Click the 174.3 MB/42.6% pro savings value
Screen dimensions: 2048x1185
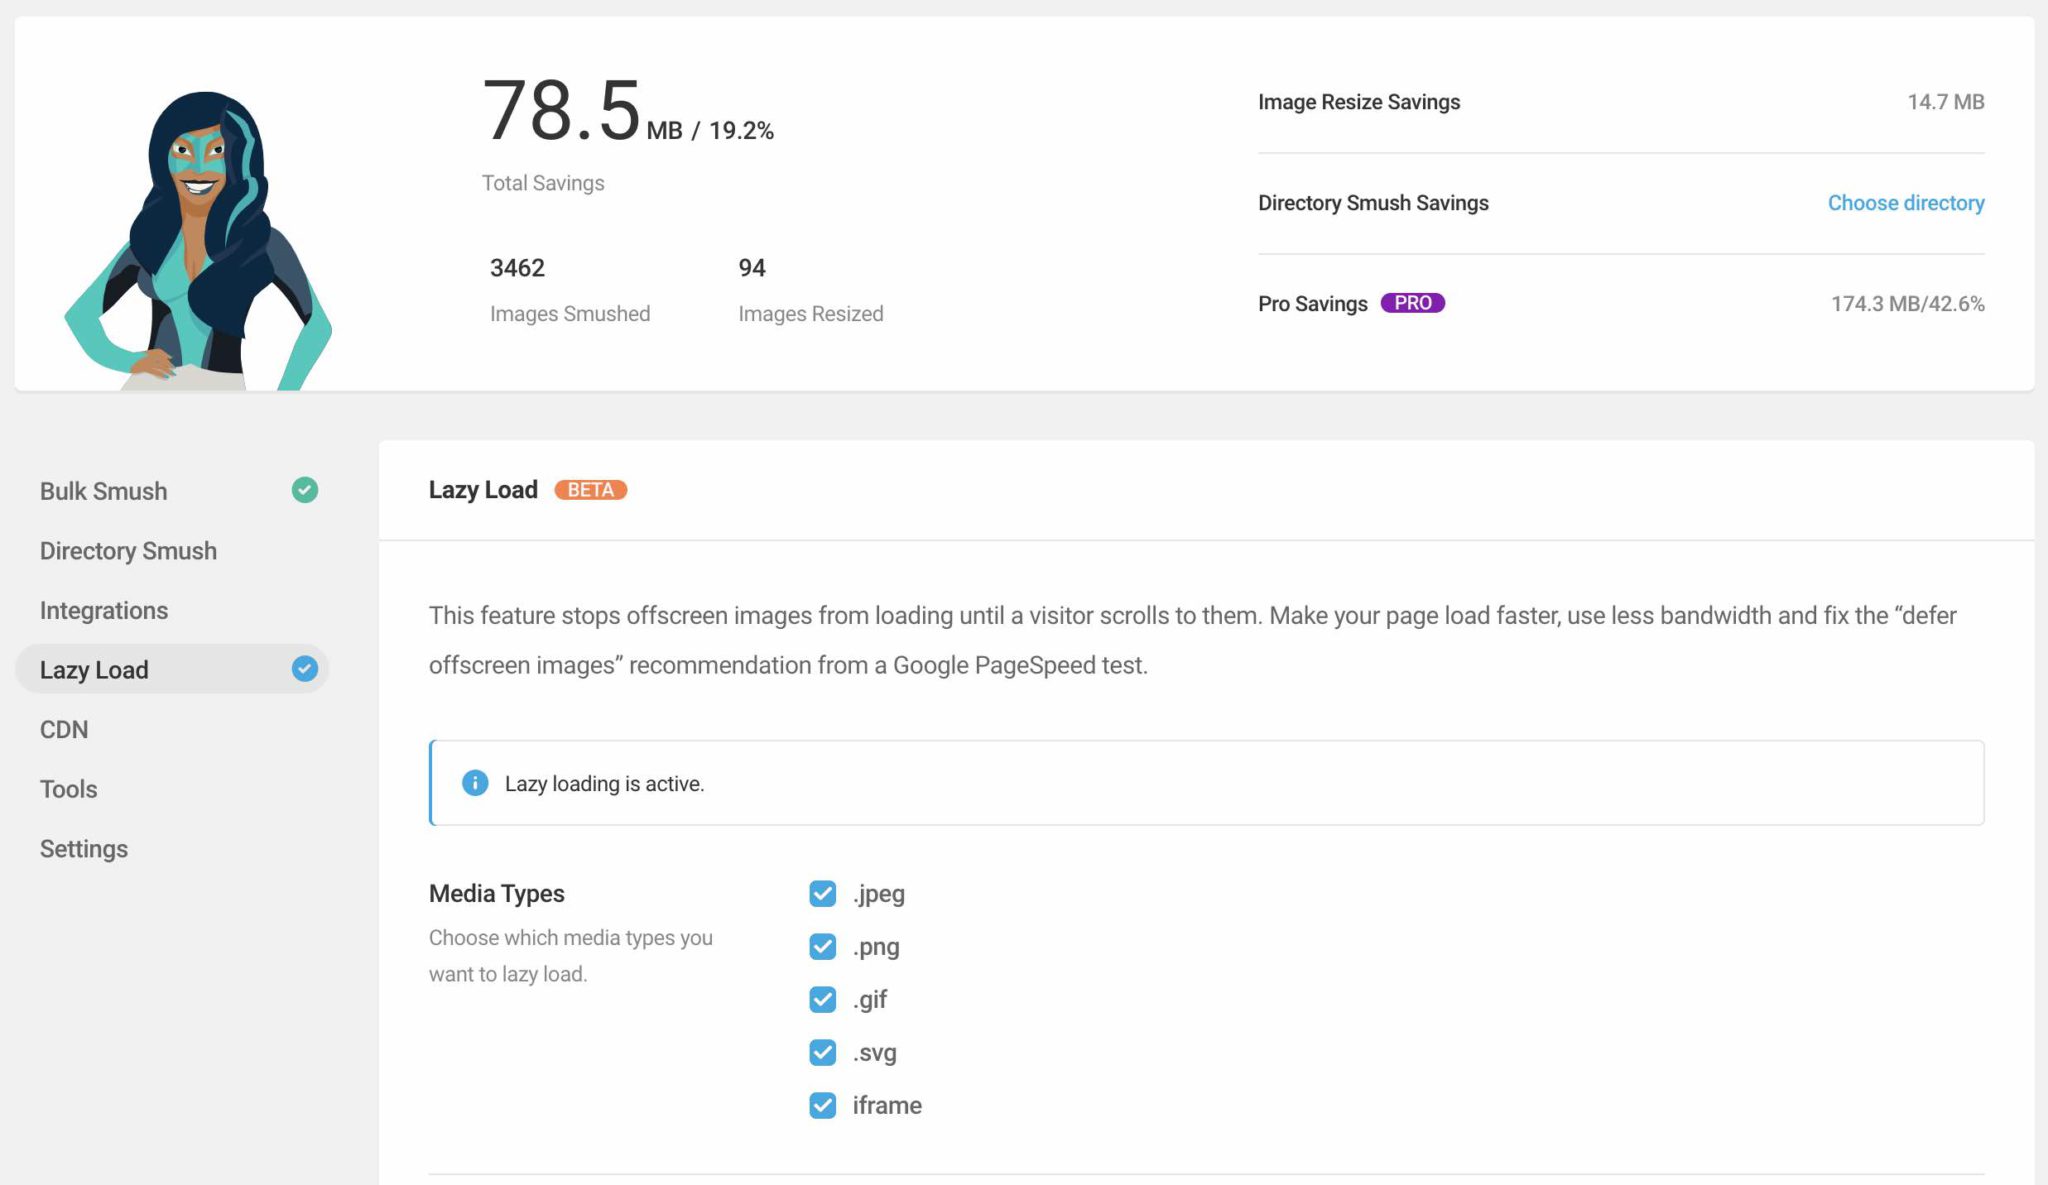tap(1908, 304)
